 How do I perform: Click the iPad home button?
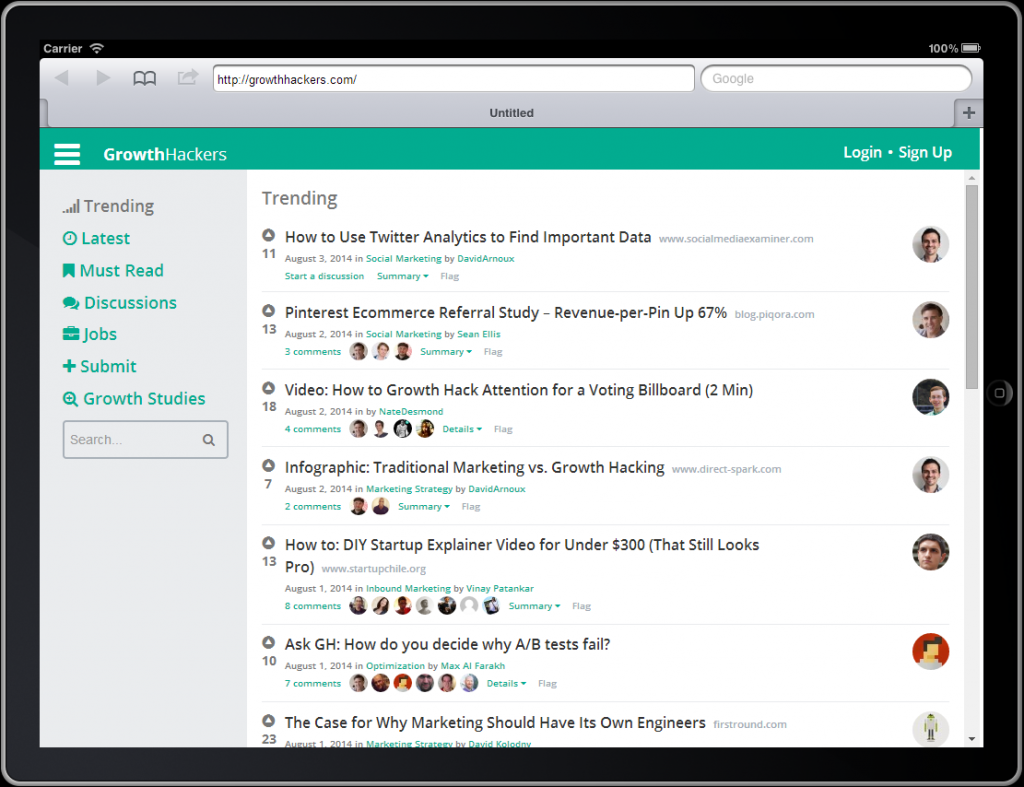999,393
